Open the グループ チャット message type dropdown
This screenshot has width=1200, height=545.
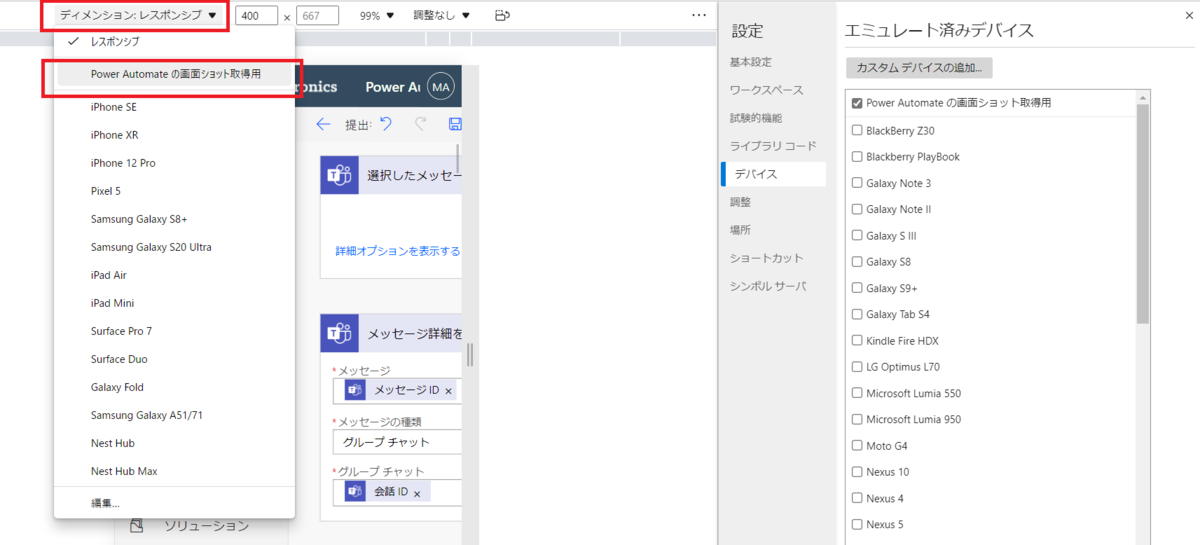coord(397,442)
